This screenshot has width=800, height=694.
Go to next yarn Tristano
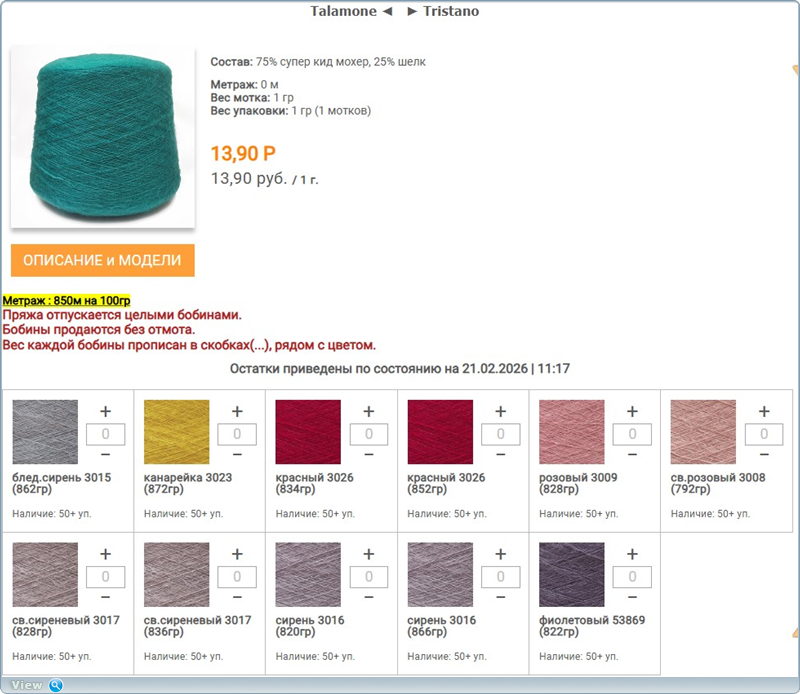point(443,11)
